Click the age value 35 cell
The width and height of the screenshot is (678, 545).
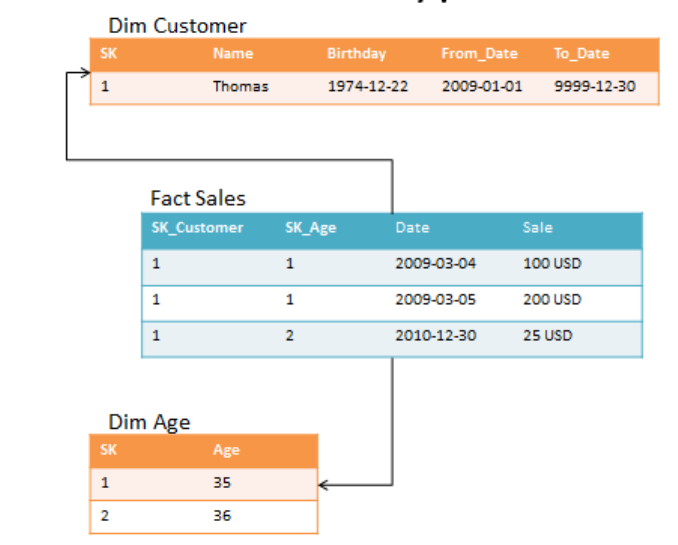[222, 483]
